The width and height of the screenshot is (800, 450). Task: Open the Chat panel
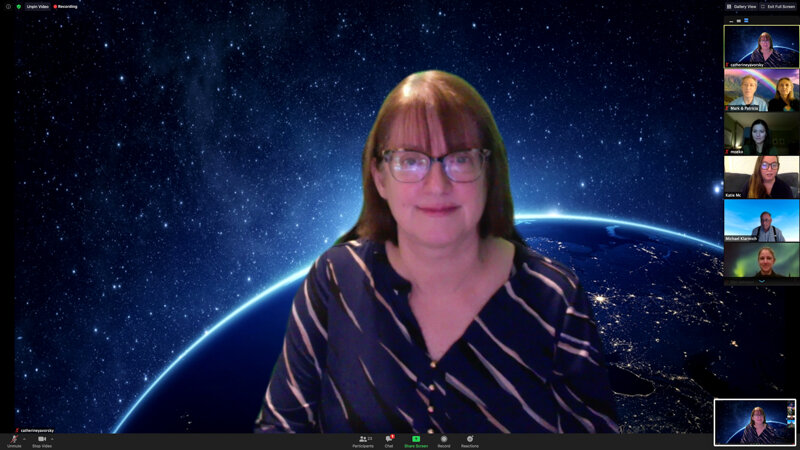[389, 441]
